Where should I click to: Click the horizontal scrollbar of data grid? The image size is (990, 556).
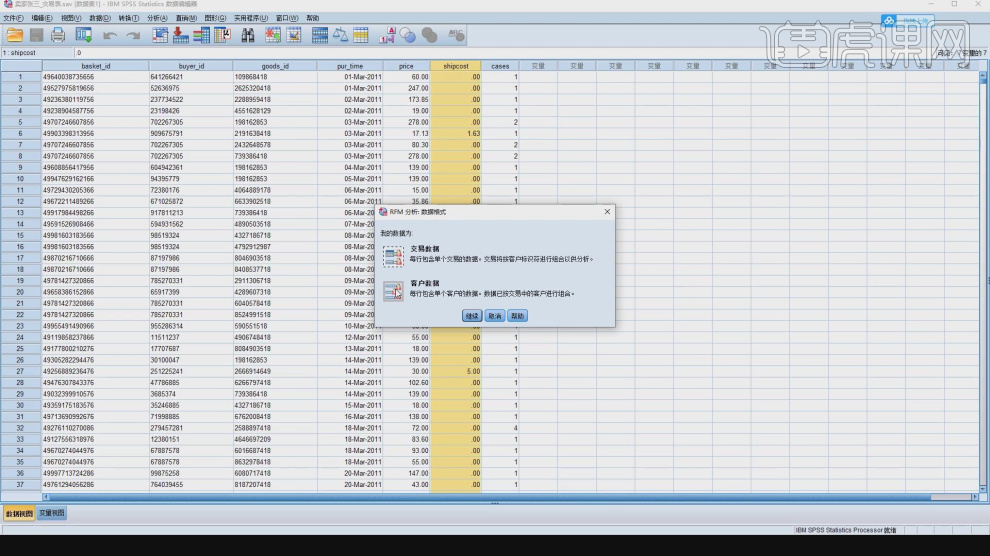509,497
